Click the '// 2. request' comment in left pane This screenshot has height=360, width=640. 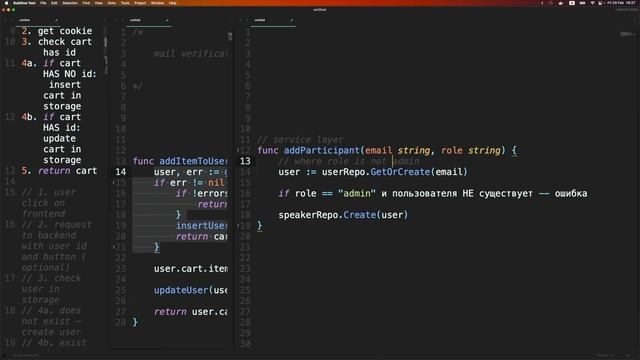(57, 224)
